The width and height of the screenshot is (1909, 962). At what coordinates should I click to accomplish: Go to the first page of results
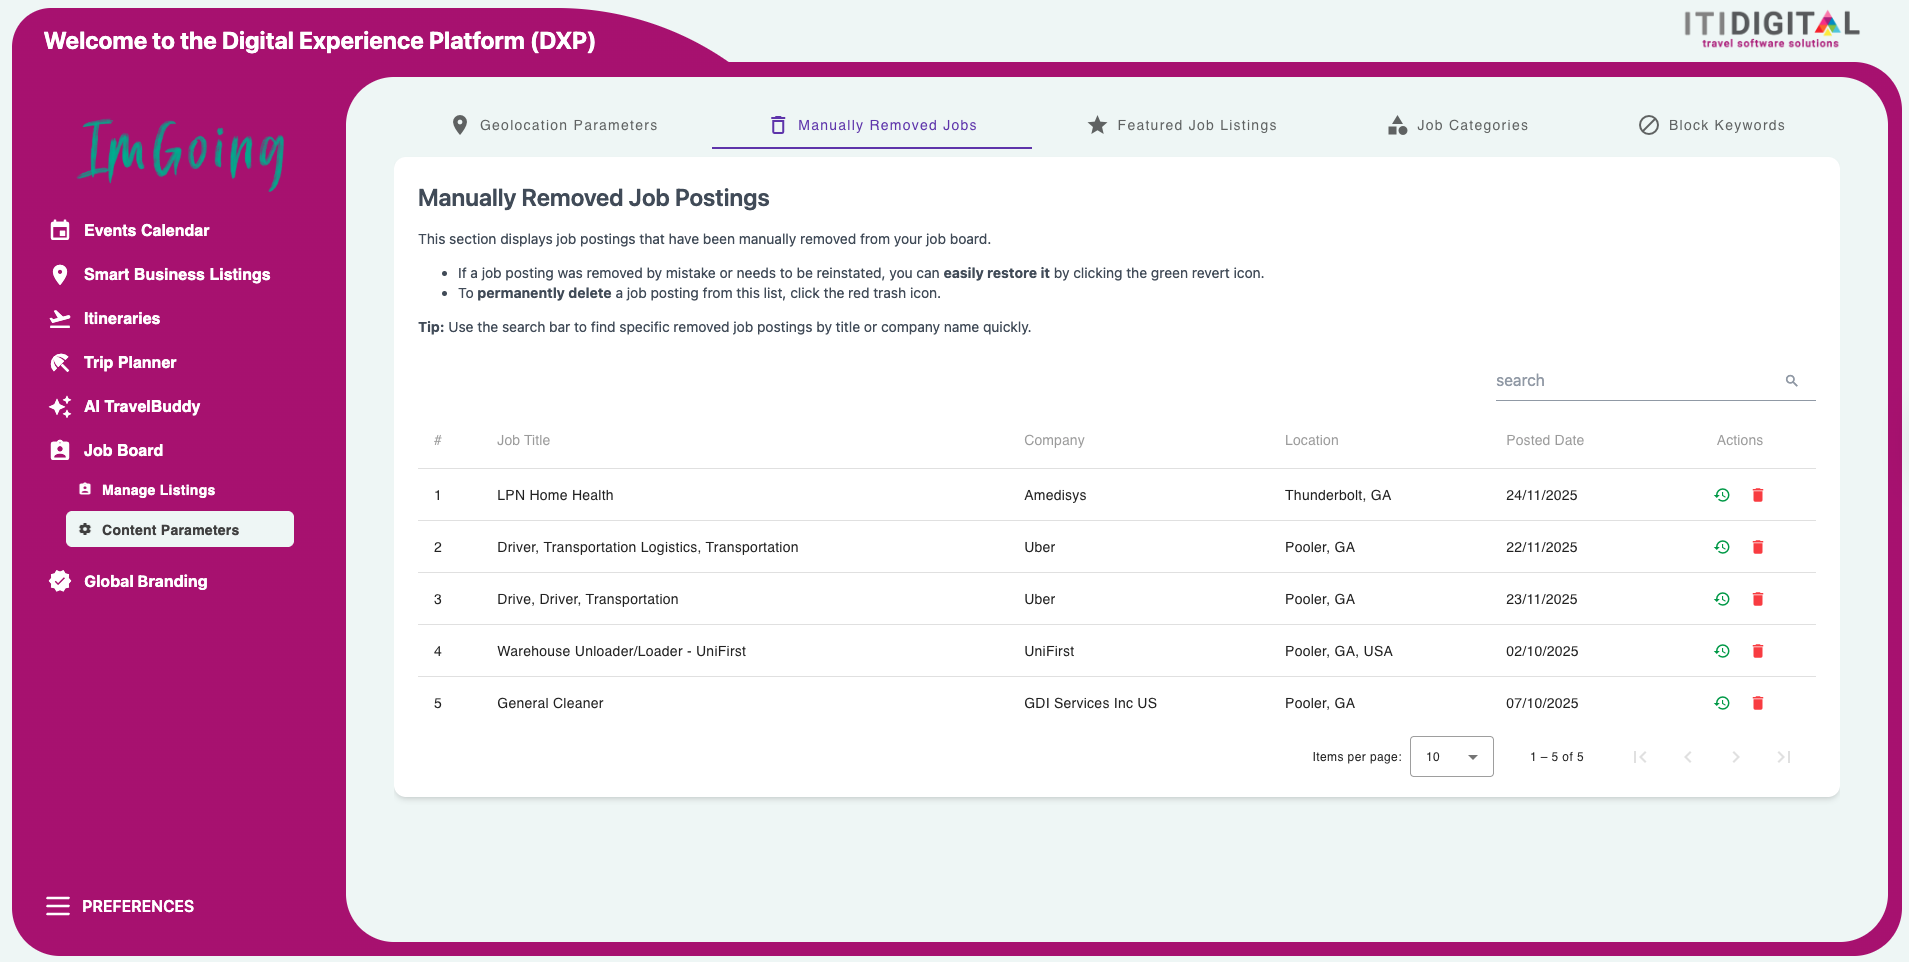pos(1640,757)
